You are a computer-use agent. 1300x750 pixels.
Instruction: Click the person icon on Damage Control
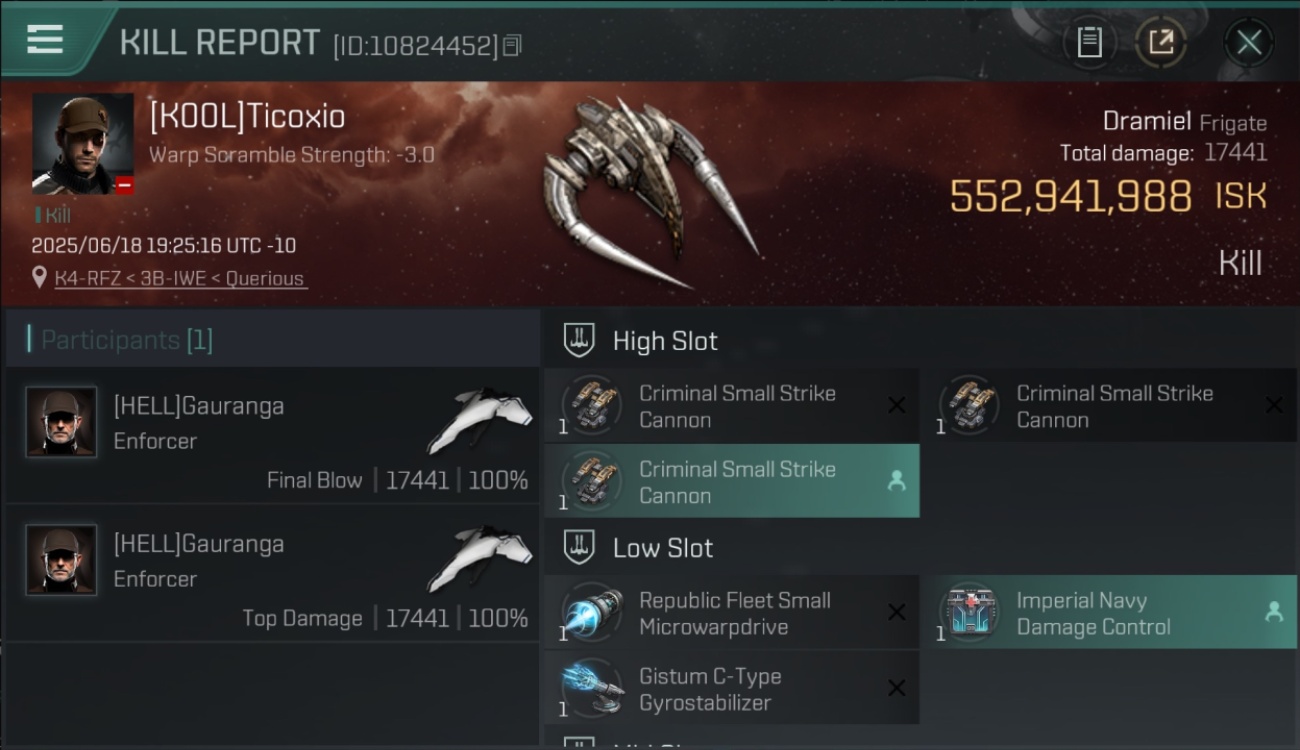(1274, 612)
